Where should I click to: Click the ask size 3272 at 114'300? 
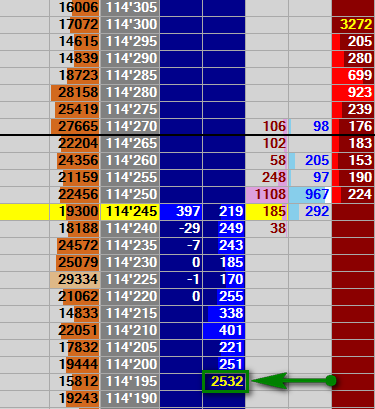pyautogui.click(x=354, y=24)
